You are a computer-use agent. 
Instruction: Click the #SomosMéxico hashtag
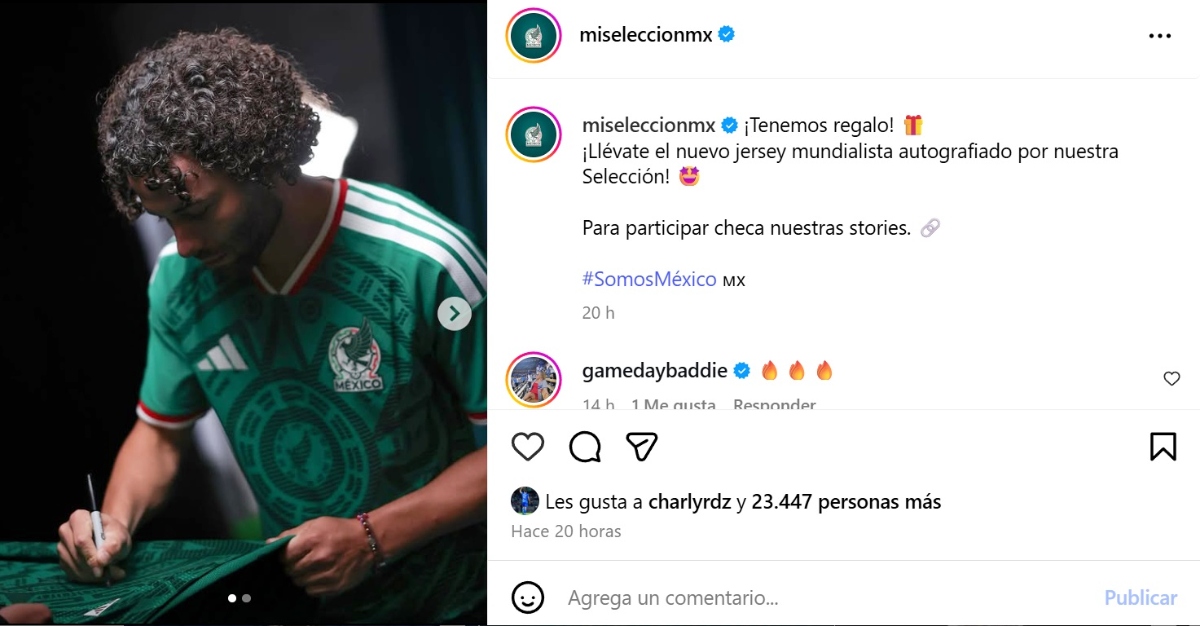pos(649,279)
